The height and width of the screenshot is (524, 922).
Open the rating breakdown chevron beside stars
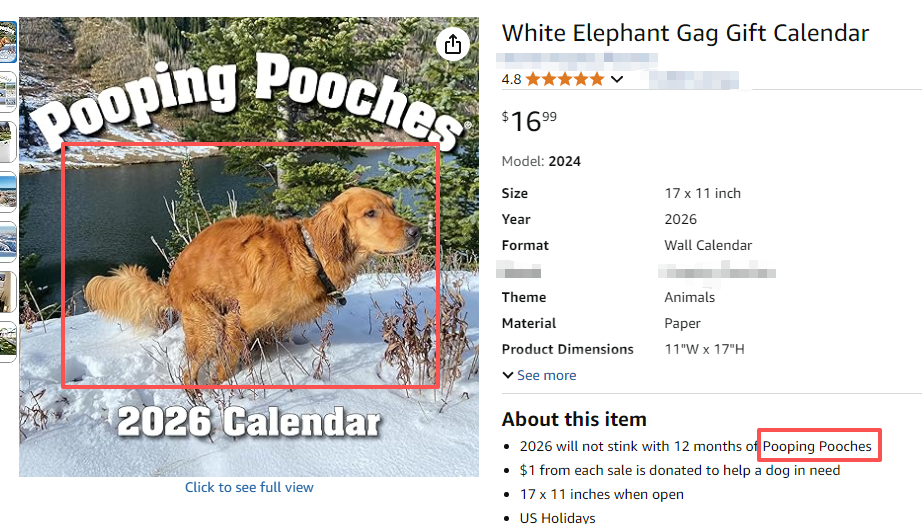pos(617,79)
